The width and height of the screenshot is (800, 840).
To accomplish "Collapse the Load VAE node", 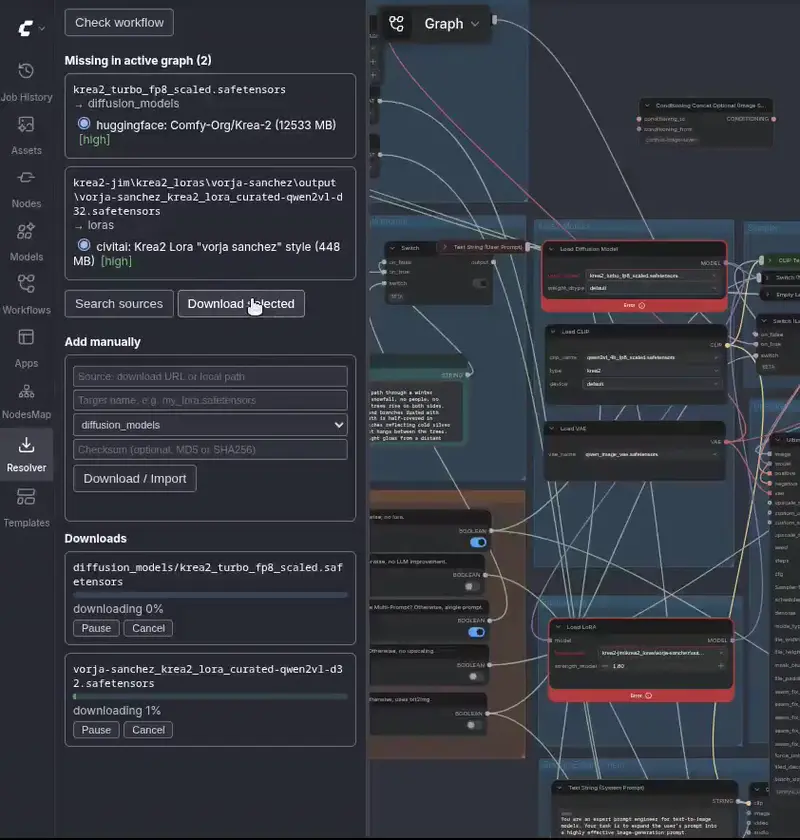I will [x=552, y=429].
